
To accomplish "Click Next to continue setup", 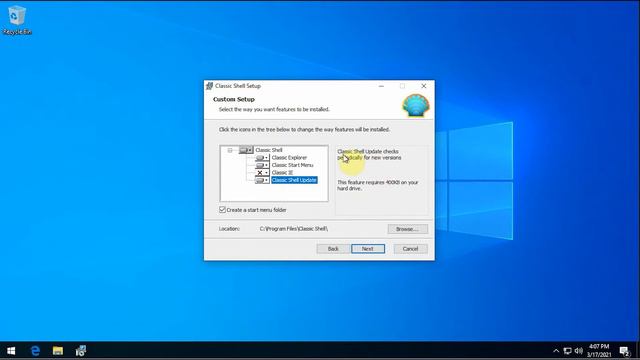I will (368, 249).
